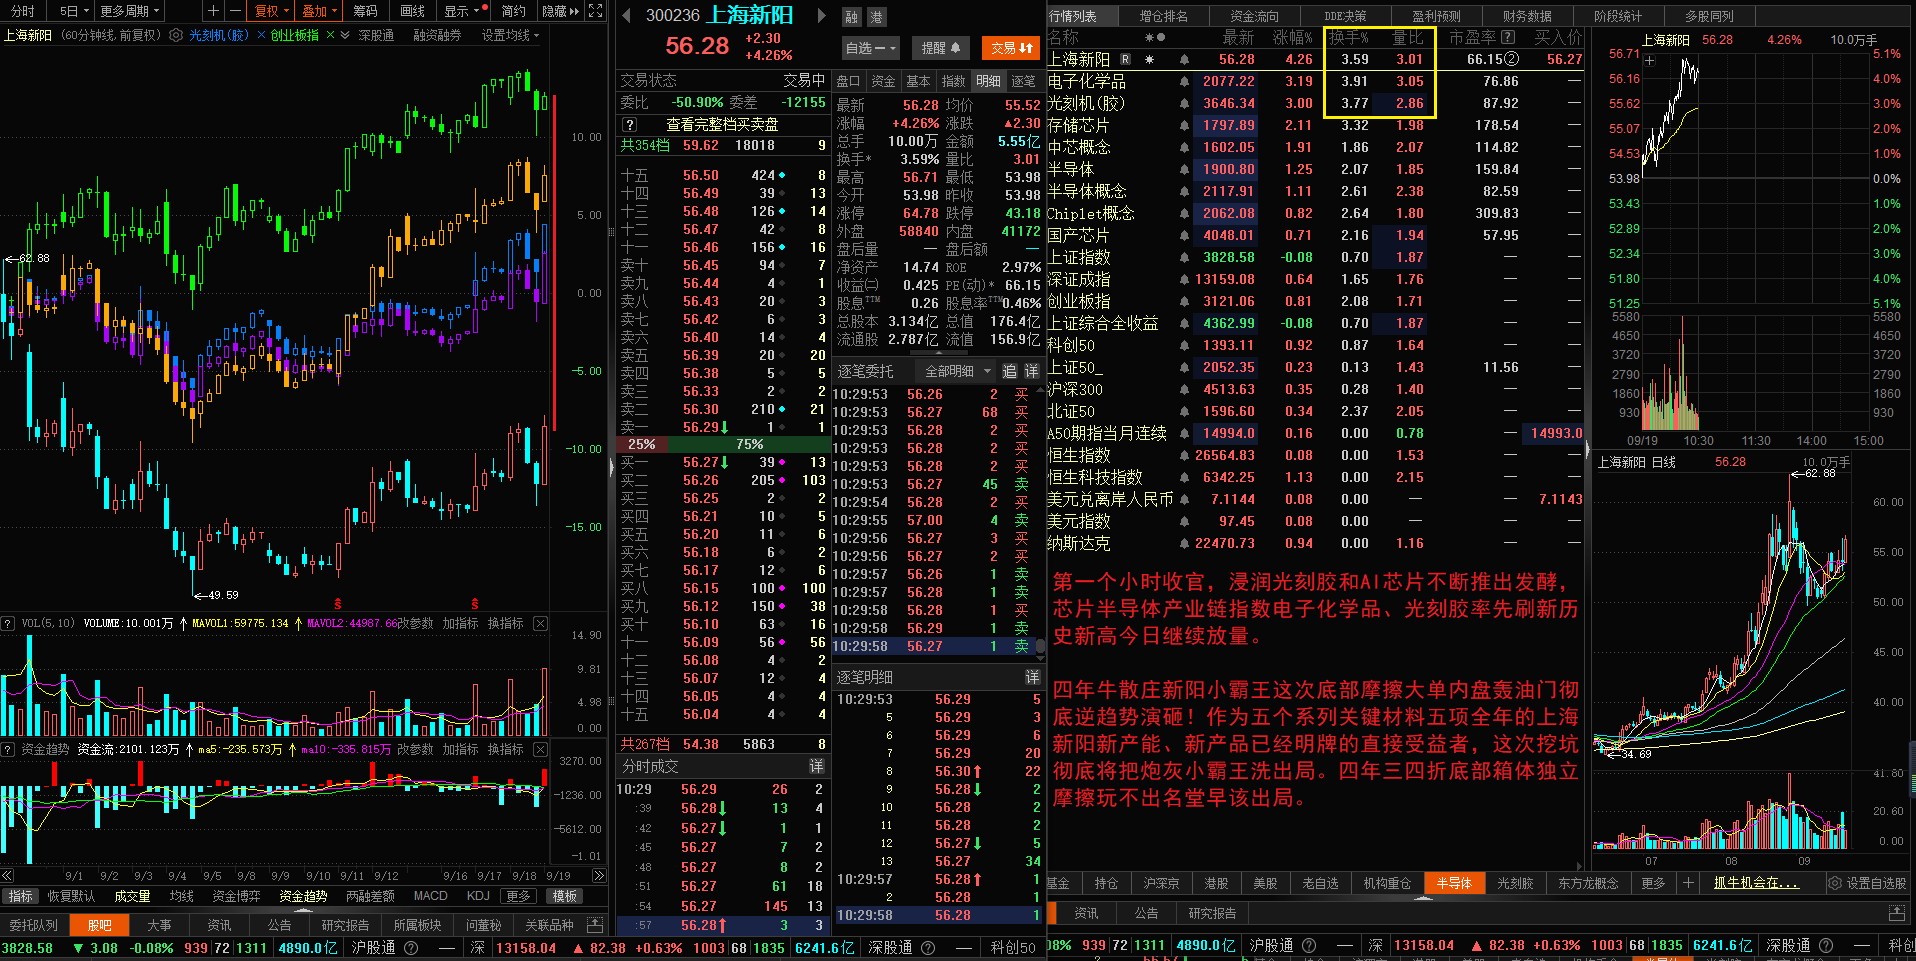The image size is (1916, 961).
Task: Set a price alert with 提醒 bell
Action: (940, 48)
